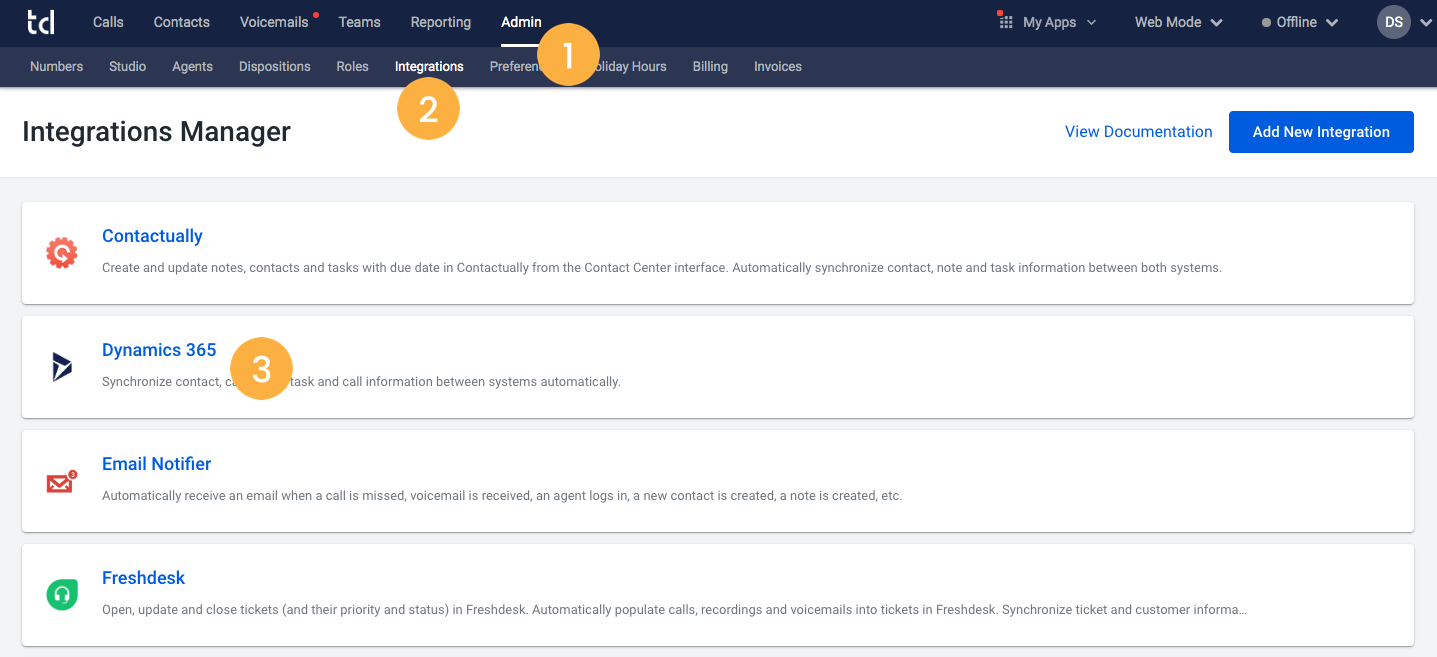1437x657 pixels.
Task: Click the DS profile avatar
Action: (x=1393, y=21)
